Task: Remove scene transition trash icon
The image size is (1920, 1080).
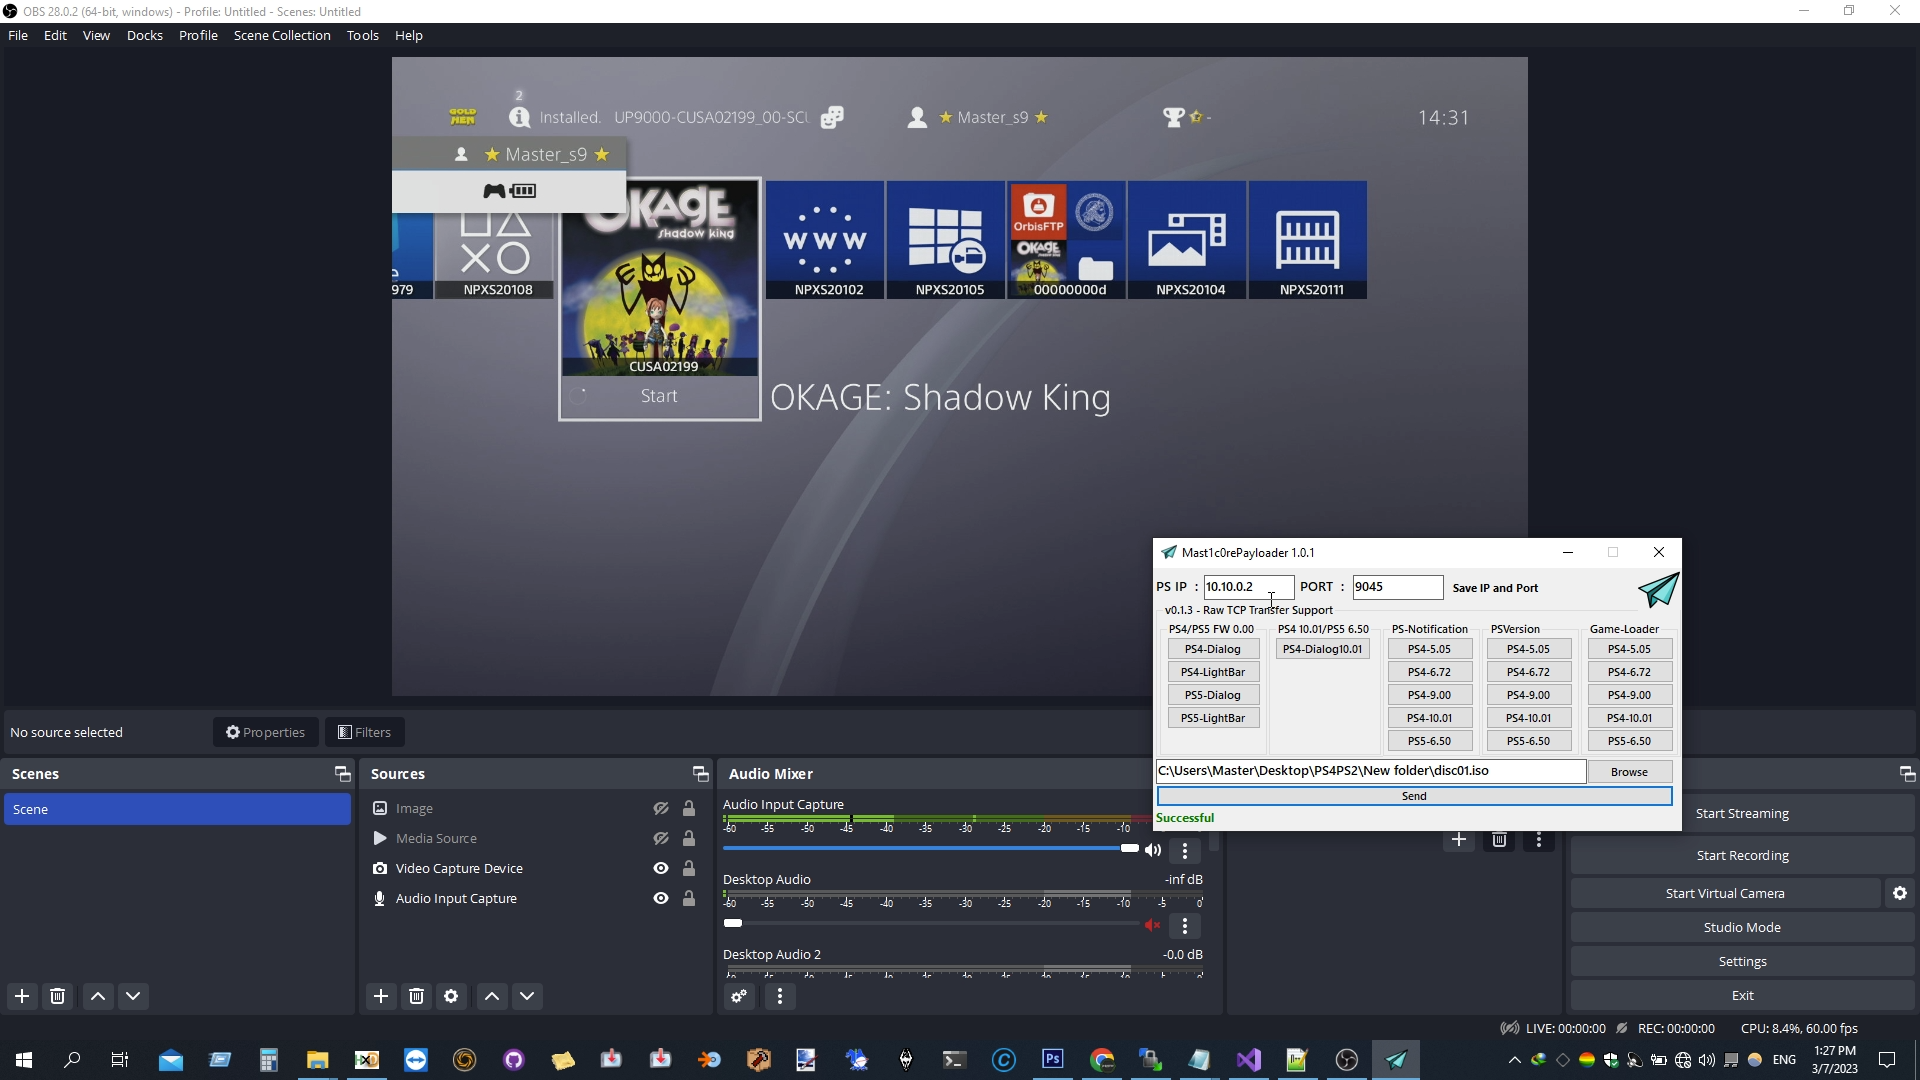Action: point(1499,840)
